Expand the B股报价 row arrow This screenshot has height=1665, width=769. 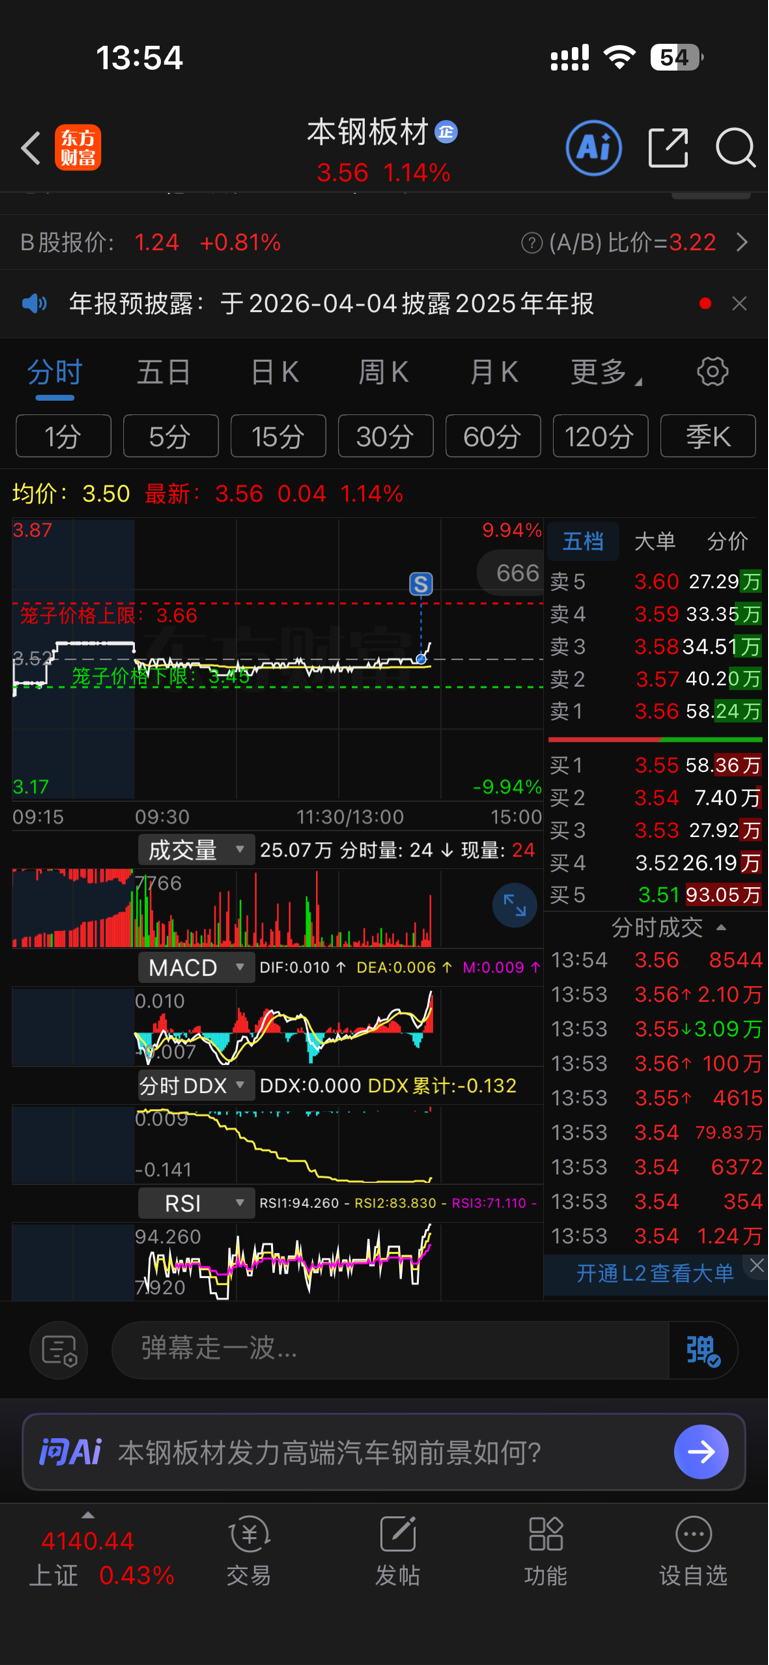(x=741, y=242)
